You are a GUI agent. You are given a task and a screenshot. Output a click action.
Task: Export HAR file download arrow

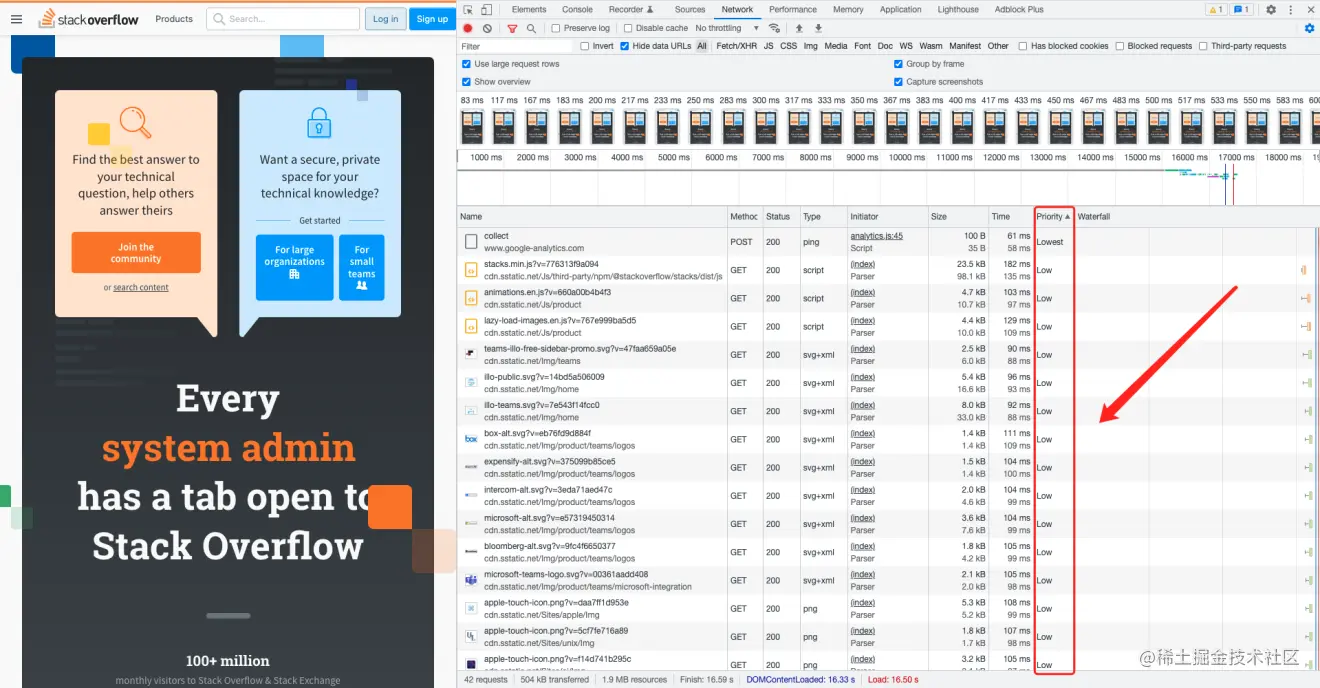click(x=818, y=28)
